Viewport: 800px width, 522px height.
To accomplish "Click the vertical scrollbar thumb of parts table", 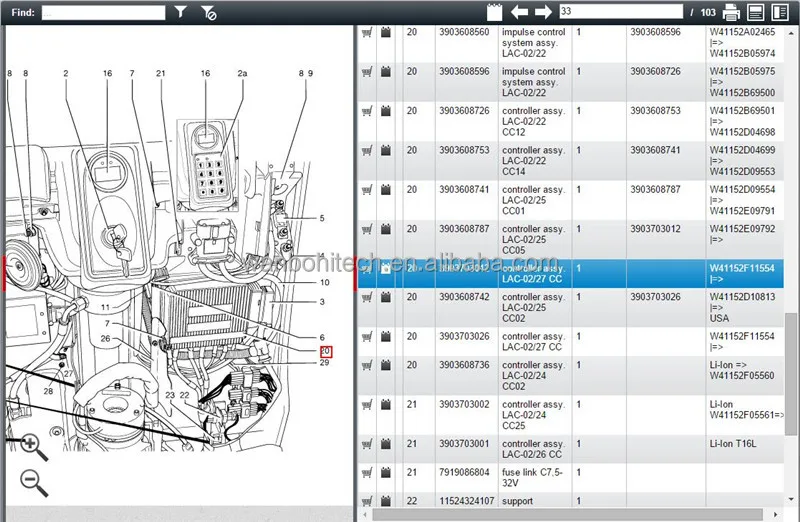I will pyautogui.click(x=791, y=374).
